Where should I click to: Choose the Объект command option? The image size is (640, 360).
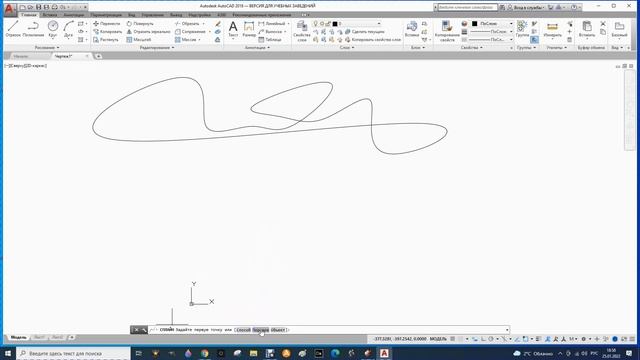(278, 330)
